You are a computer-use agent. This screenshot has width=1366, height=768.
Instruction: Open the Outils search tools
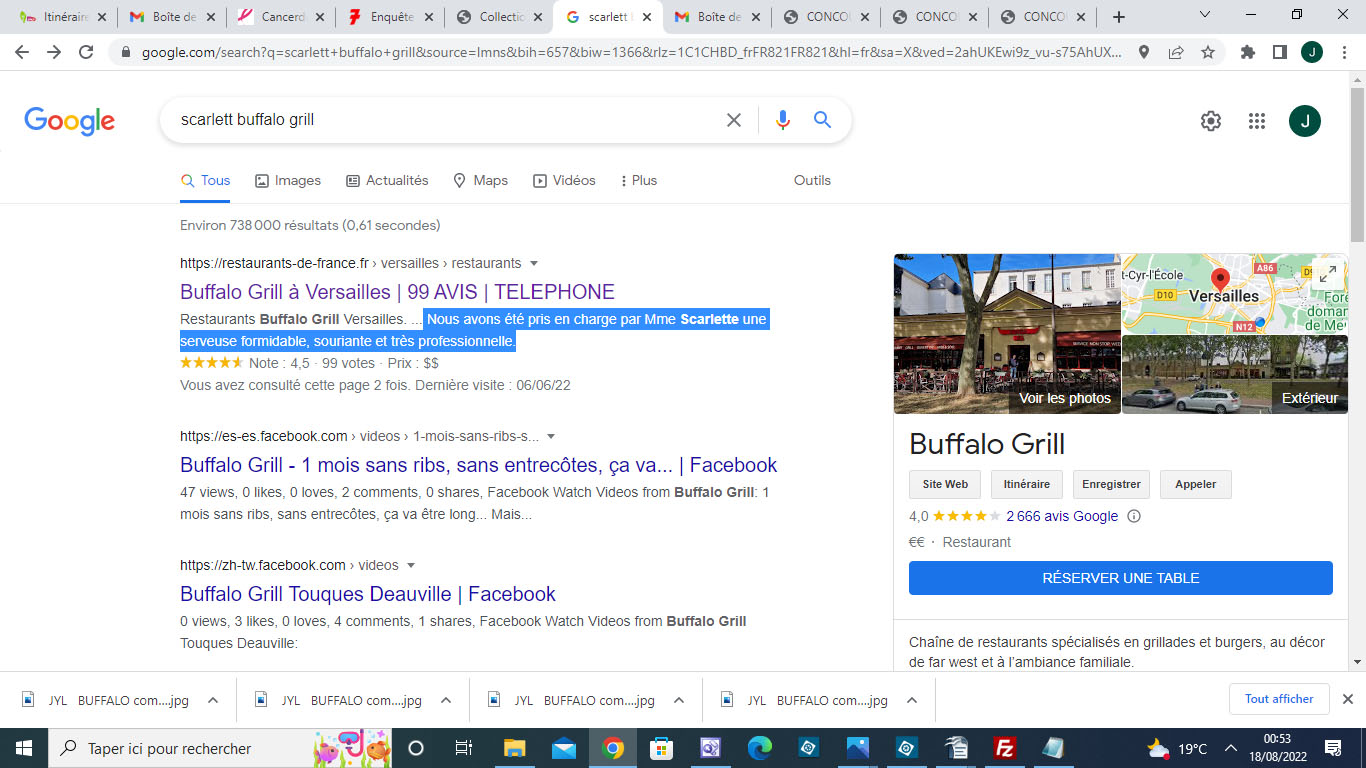pyautogui.click(x=812, y=180)
